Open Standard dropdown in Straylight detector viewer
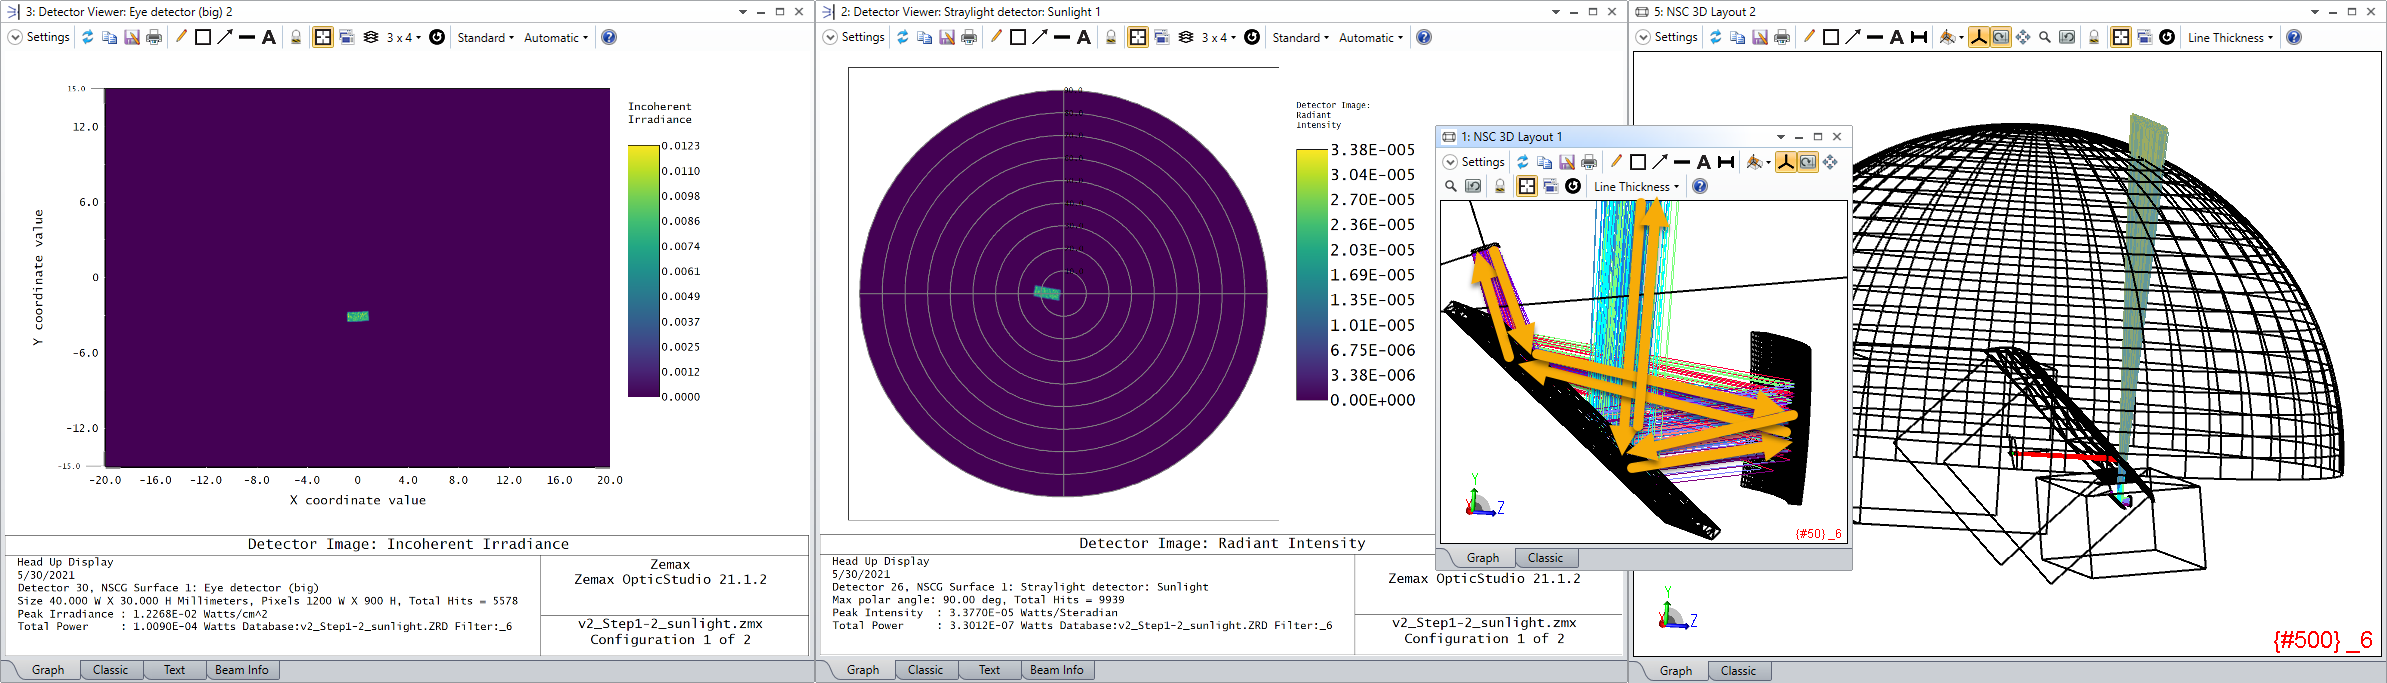The height and width of the screenshot is (683, 2387). coord(1301,37)
